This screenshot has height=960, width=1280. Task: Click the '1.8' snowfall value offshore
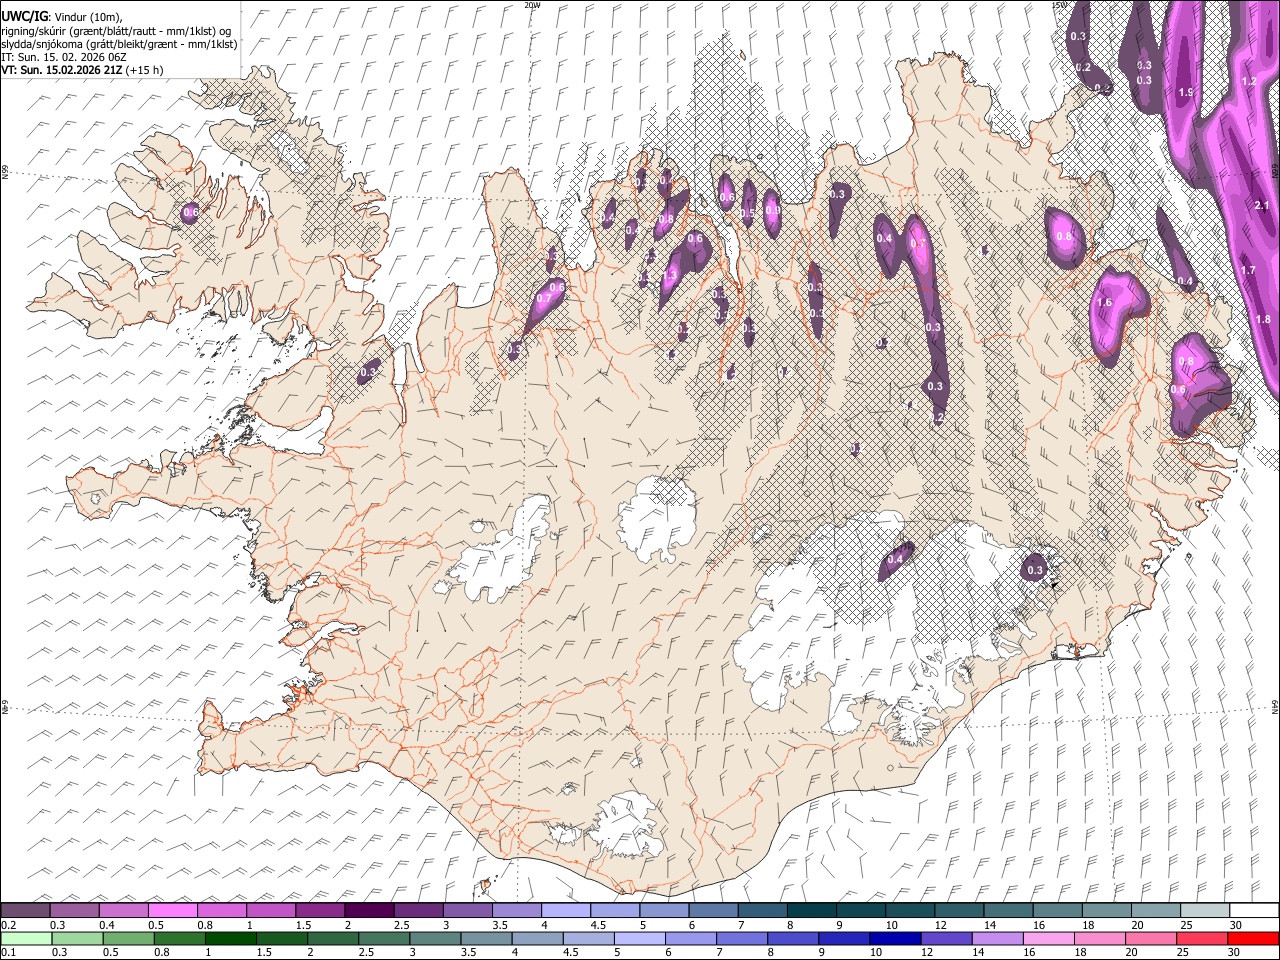pos(1263,319)
